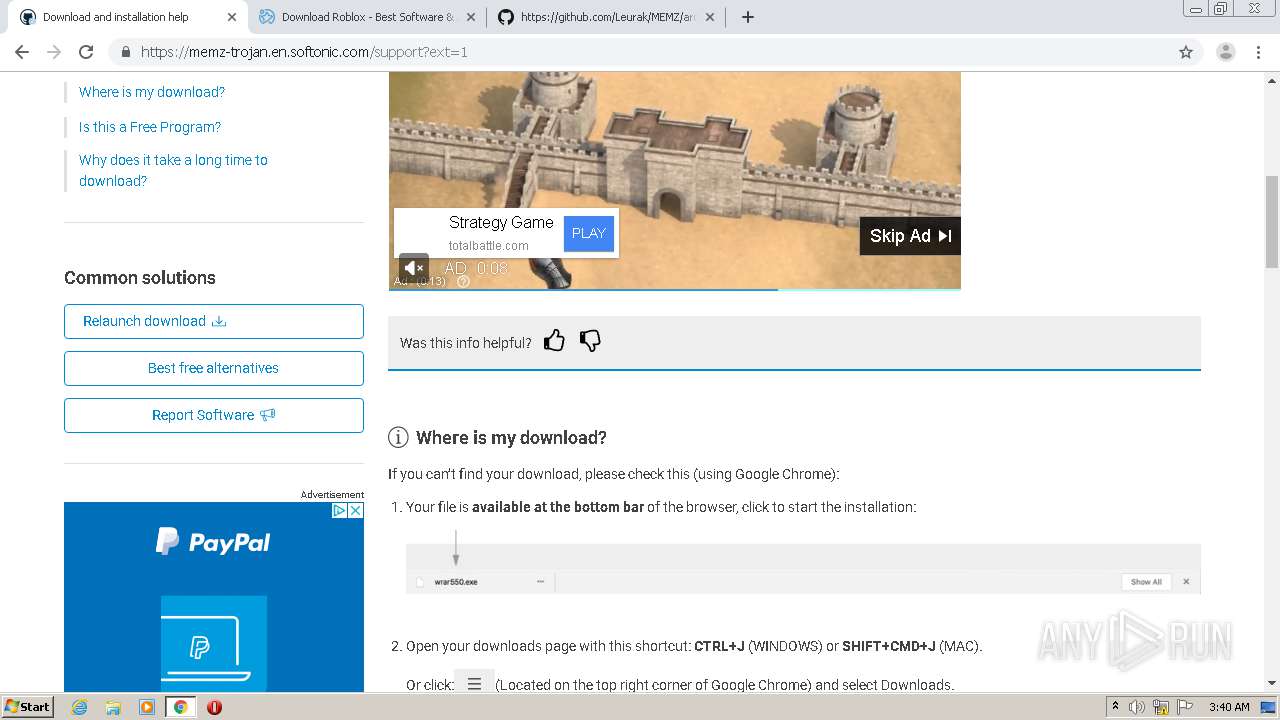1280x720 pixels.
Task: Skip the video ad
Action: [x=910, y=236]
